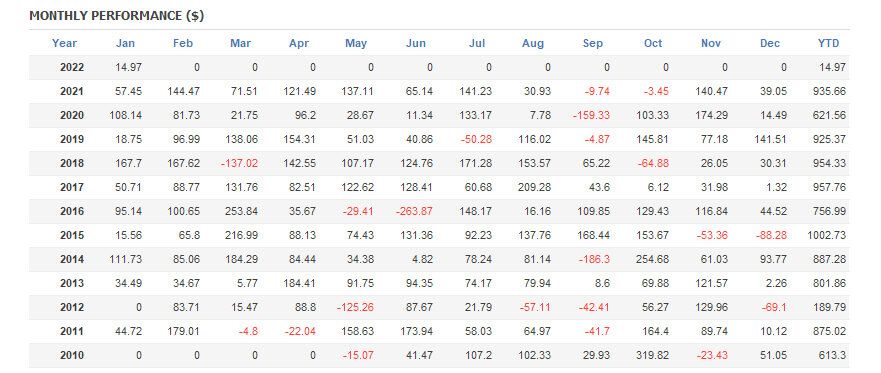881x373 pixels.
Task: Click the 2018 year row label
Action: 72,163
